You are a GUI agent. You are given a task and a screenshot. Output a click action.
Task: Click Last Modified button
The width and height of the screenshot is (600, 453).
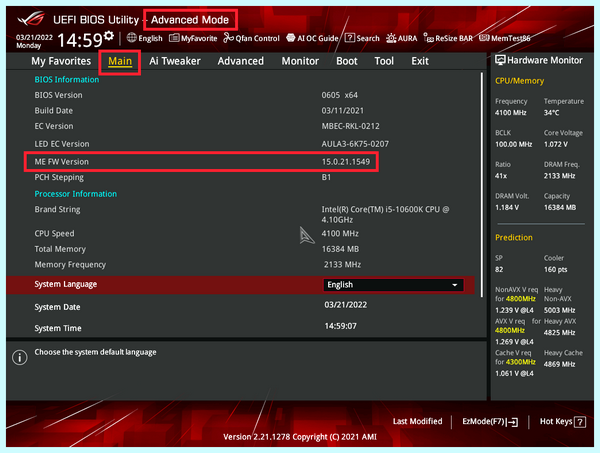coord(417,421)
